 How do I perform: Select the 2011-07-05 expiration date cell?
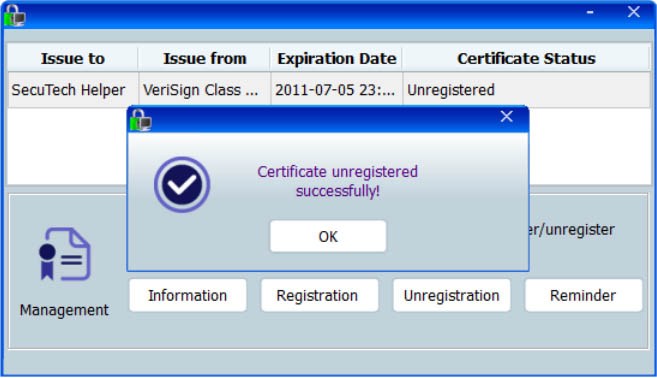(336, 90)
